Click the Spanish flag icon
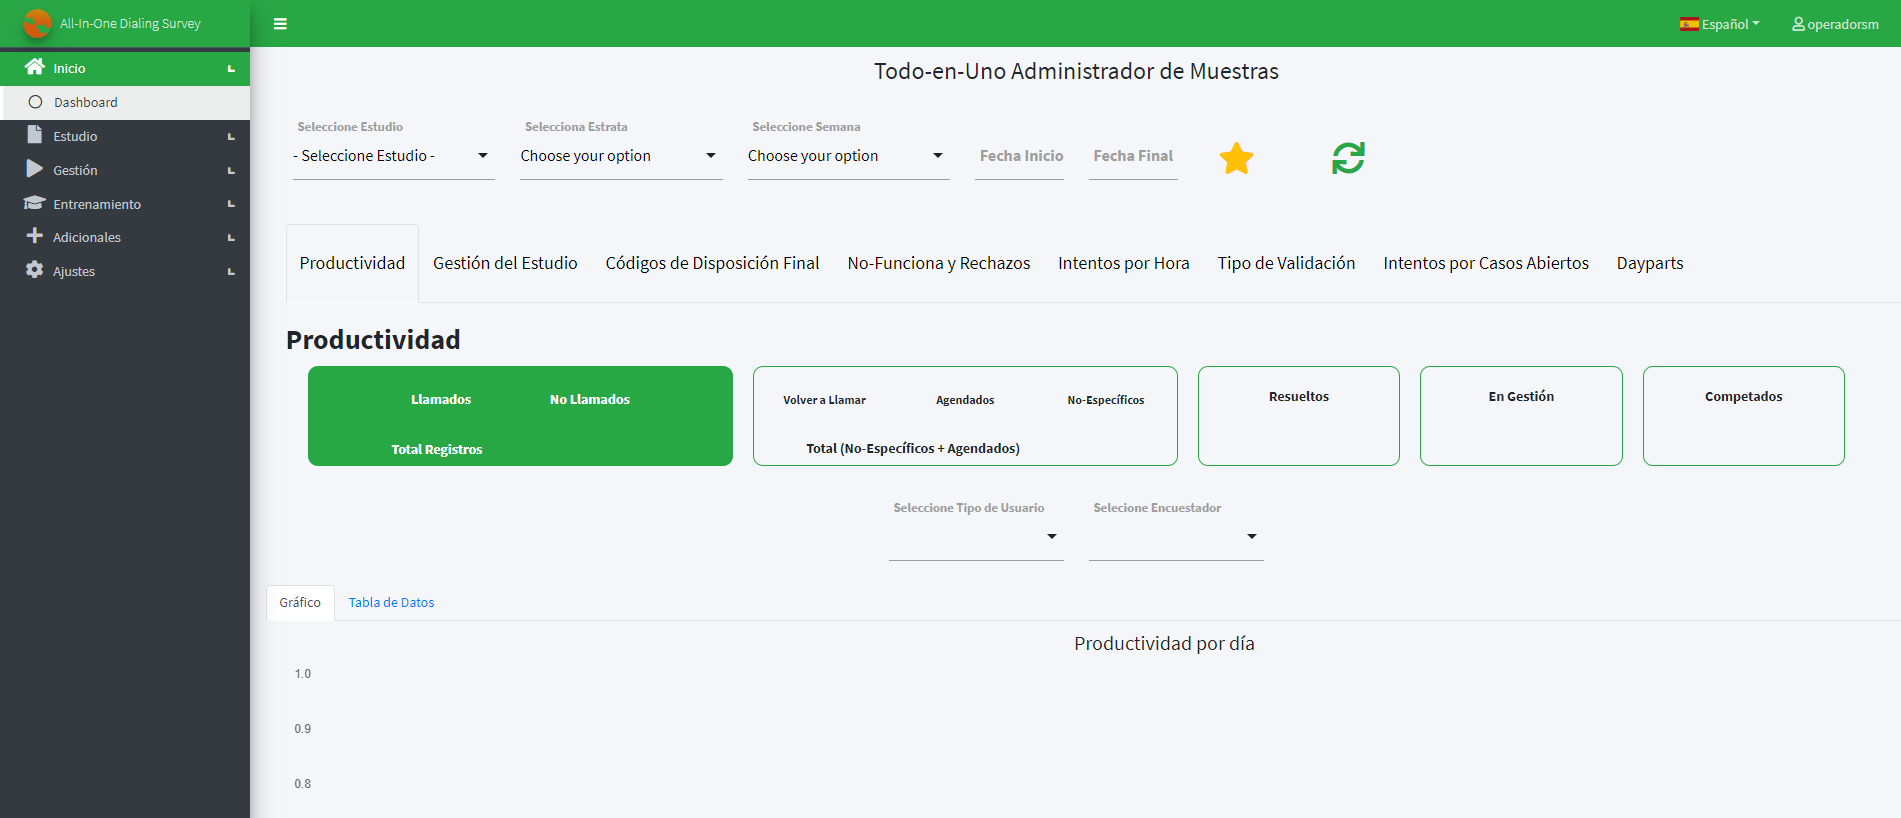Viewport: 1901px width, 818px height. point(1689,24)
